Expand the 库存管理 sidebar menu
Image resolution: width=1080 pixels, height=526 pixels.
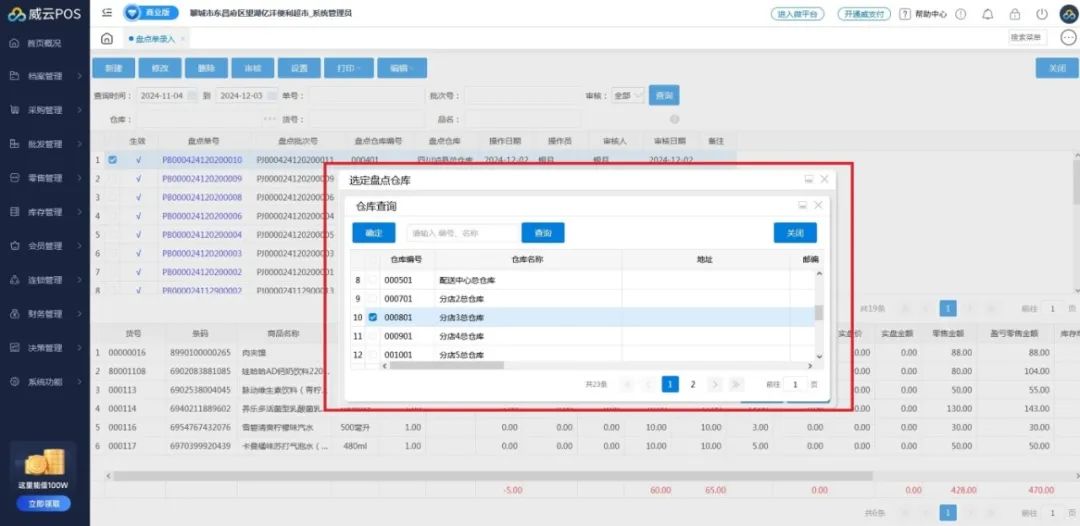point(45,212)
